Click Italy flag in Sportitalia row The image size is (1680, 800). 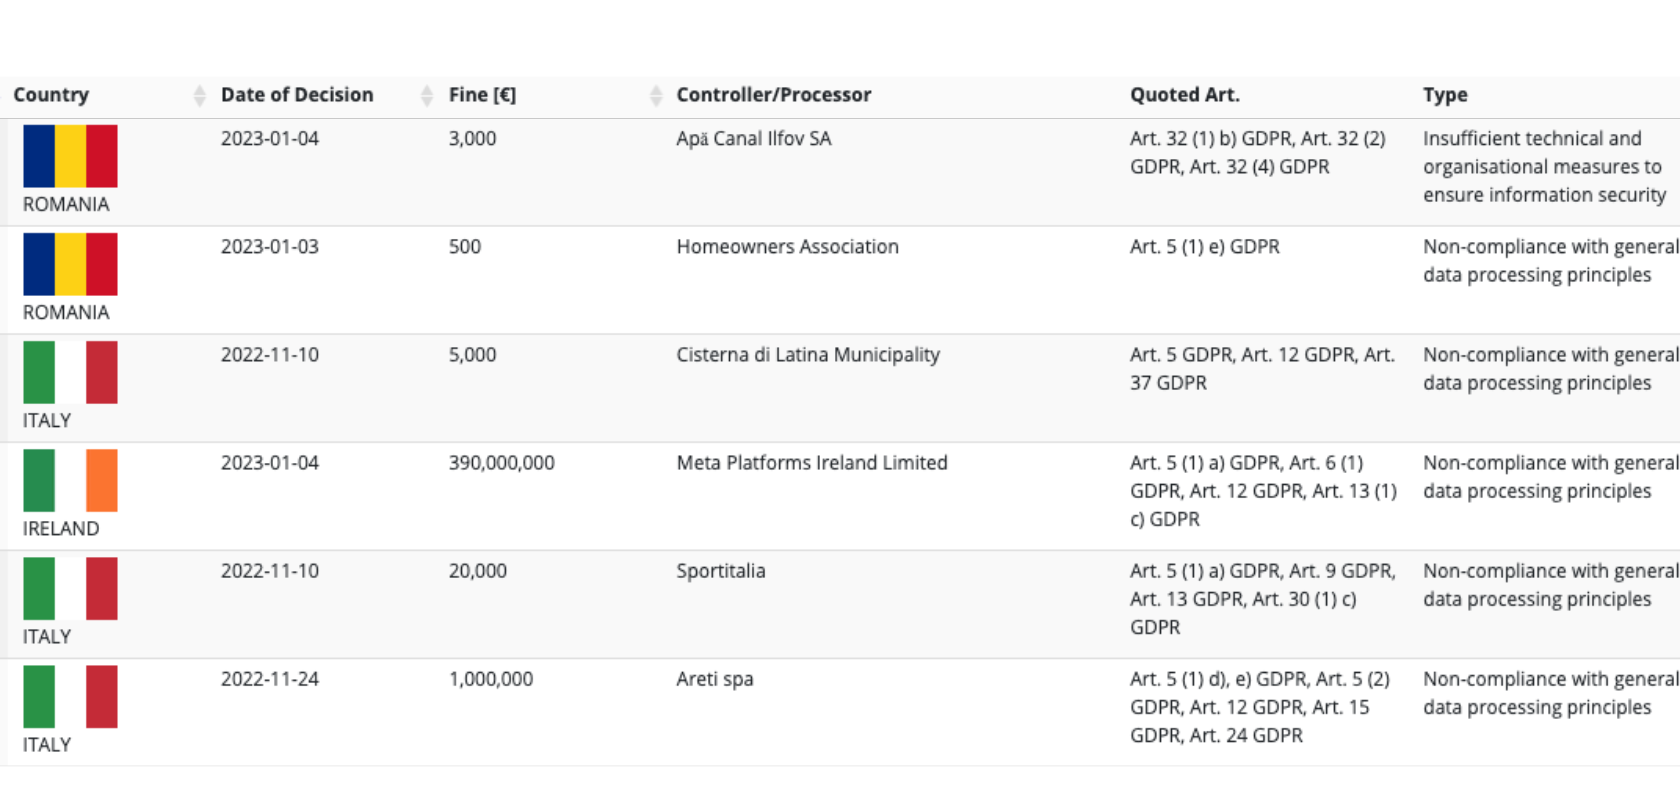[x=70, y=588]
